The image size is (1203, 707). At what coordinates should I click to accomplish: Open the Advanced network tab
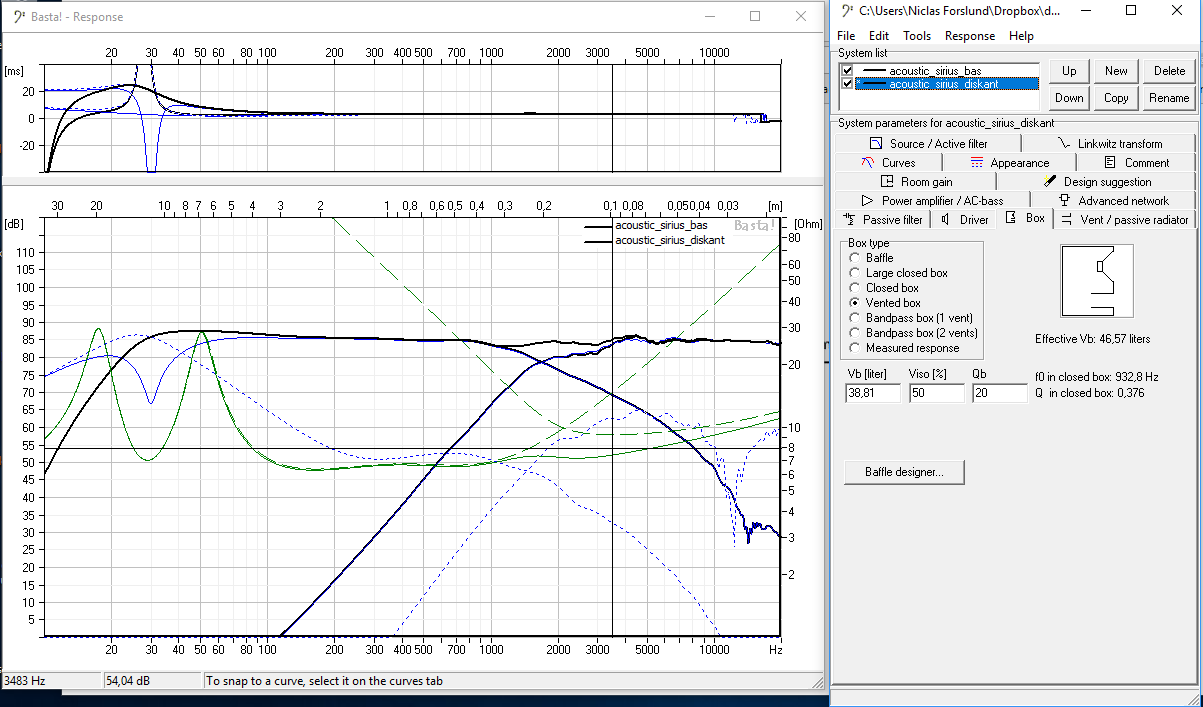pyautogui.click(x=1112, y=200)
